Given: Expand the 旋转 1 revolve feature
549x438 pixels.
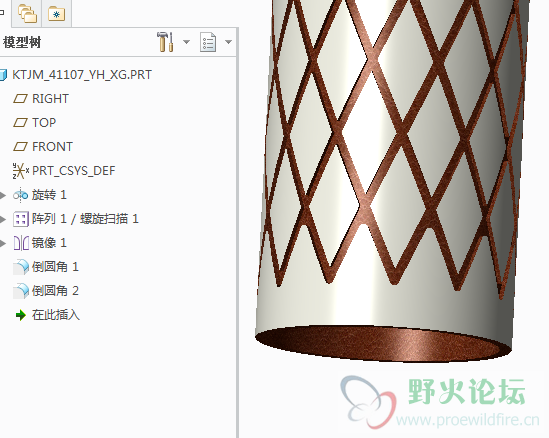Looking at the screenshot, I should coord(3,195).
